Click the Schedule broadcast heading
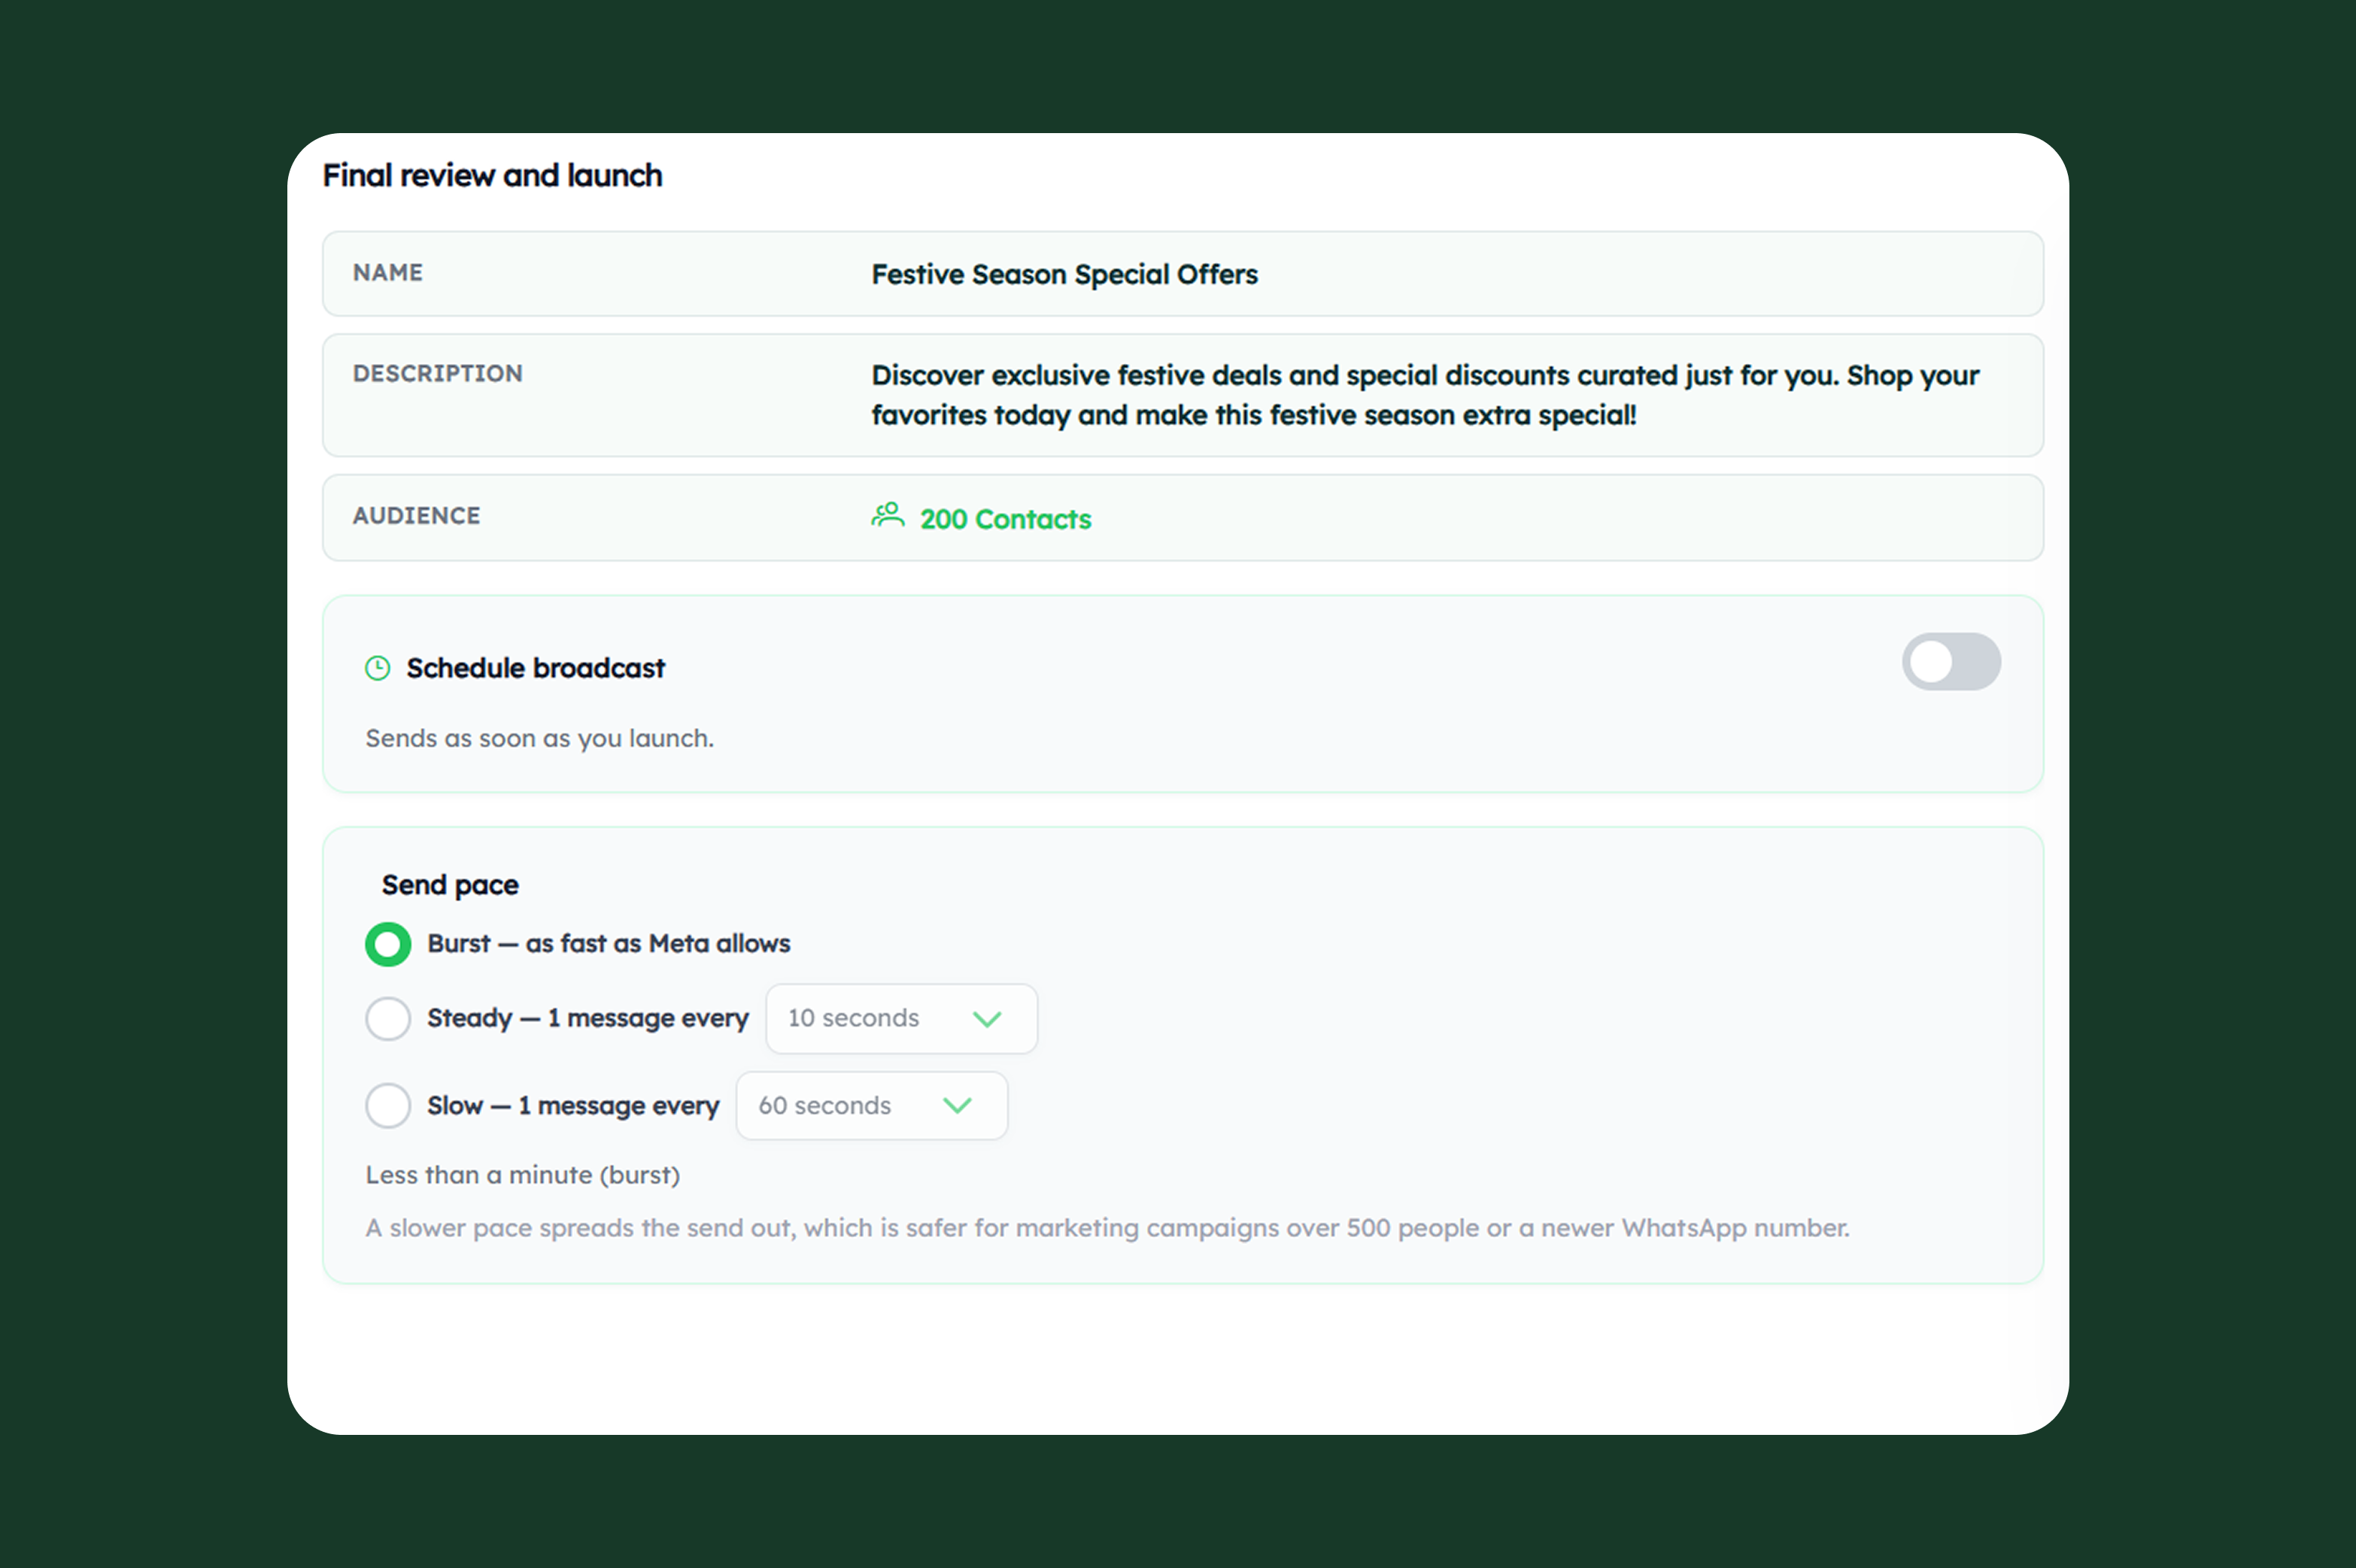This screenshot has width=2356, height=1568. pyautogui.click(x=535, y=668)
